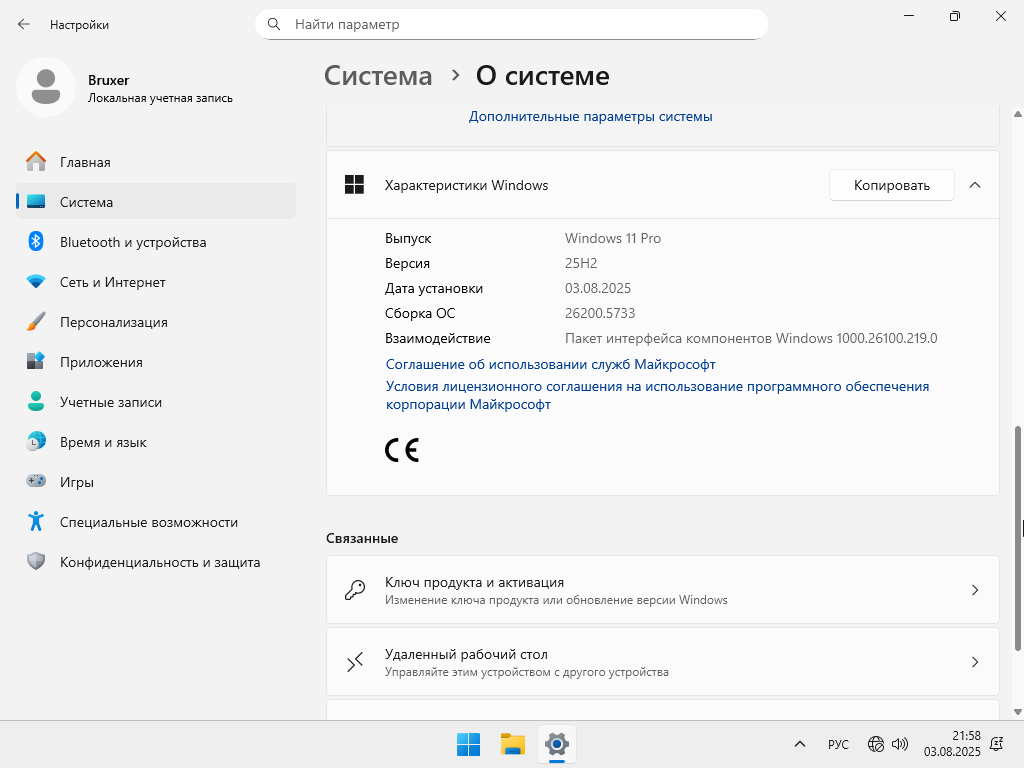This screenshot has height=768, width=1024.
Task: Click the Wi-Fi icon for Сеть и Интернет
Action: click(36, 281)
